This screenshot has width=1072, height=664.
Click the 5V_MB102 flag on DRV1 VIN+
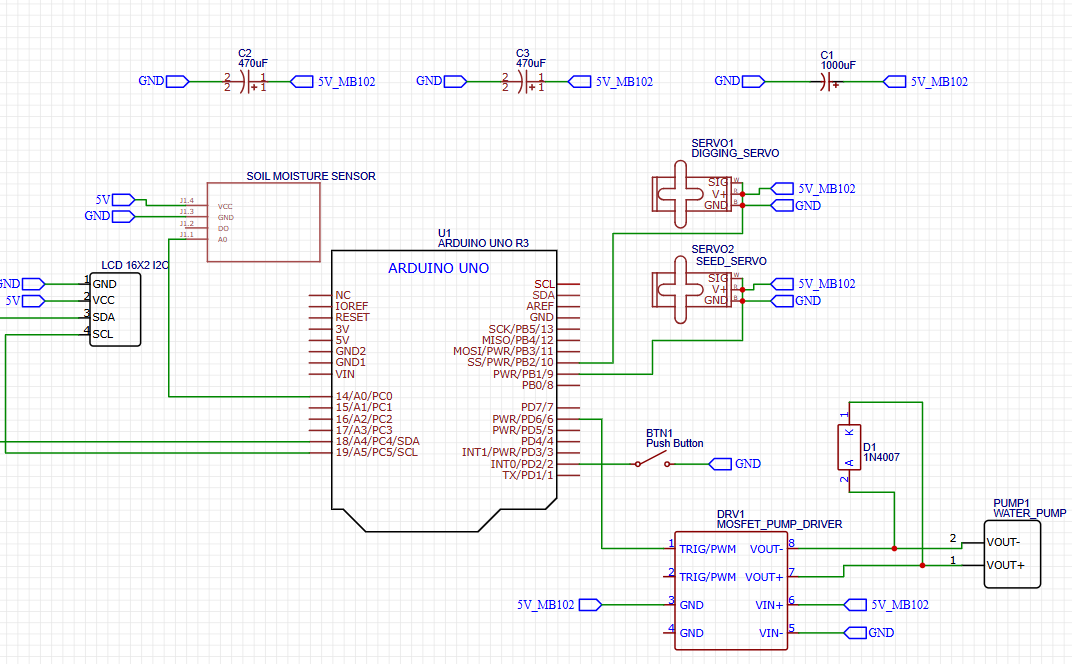[x=855, y=605]
